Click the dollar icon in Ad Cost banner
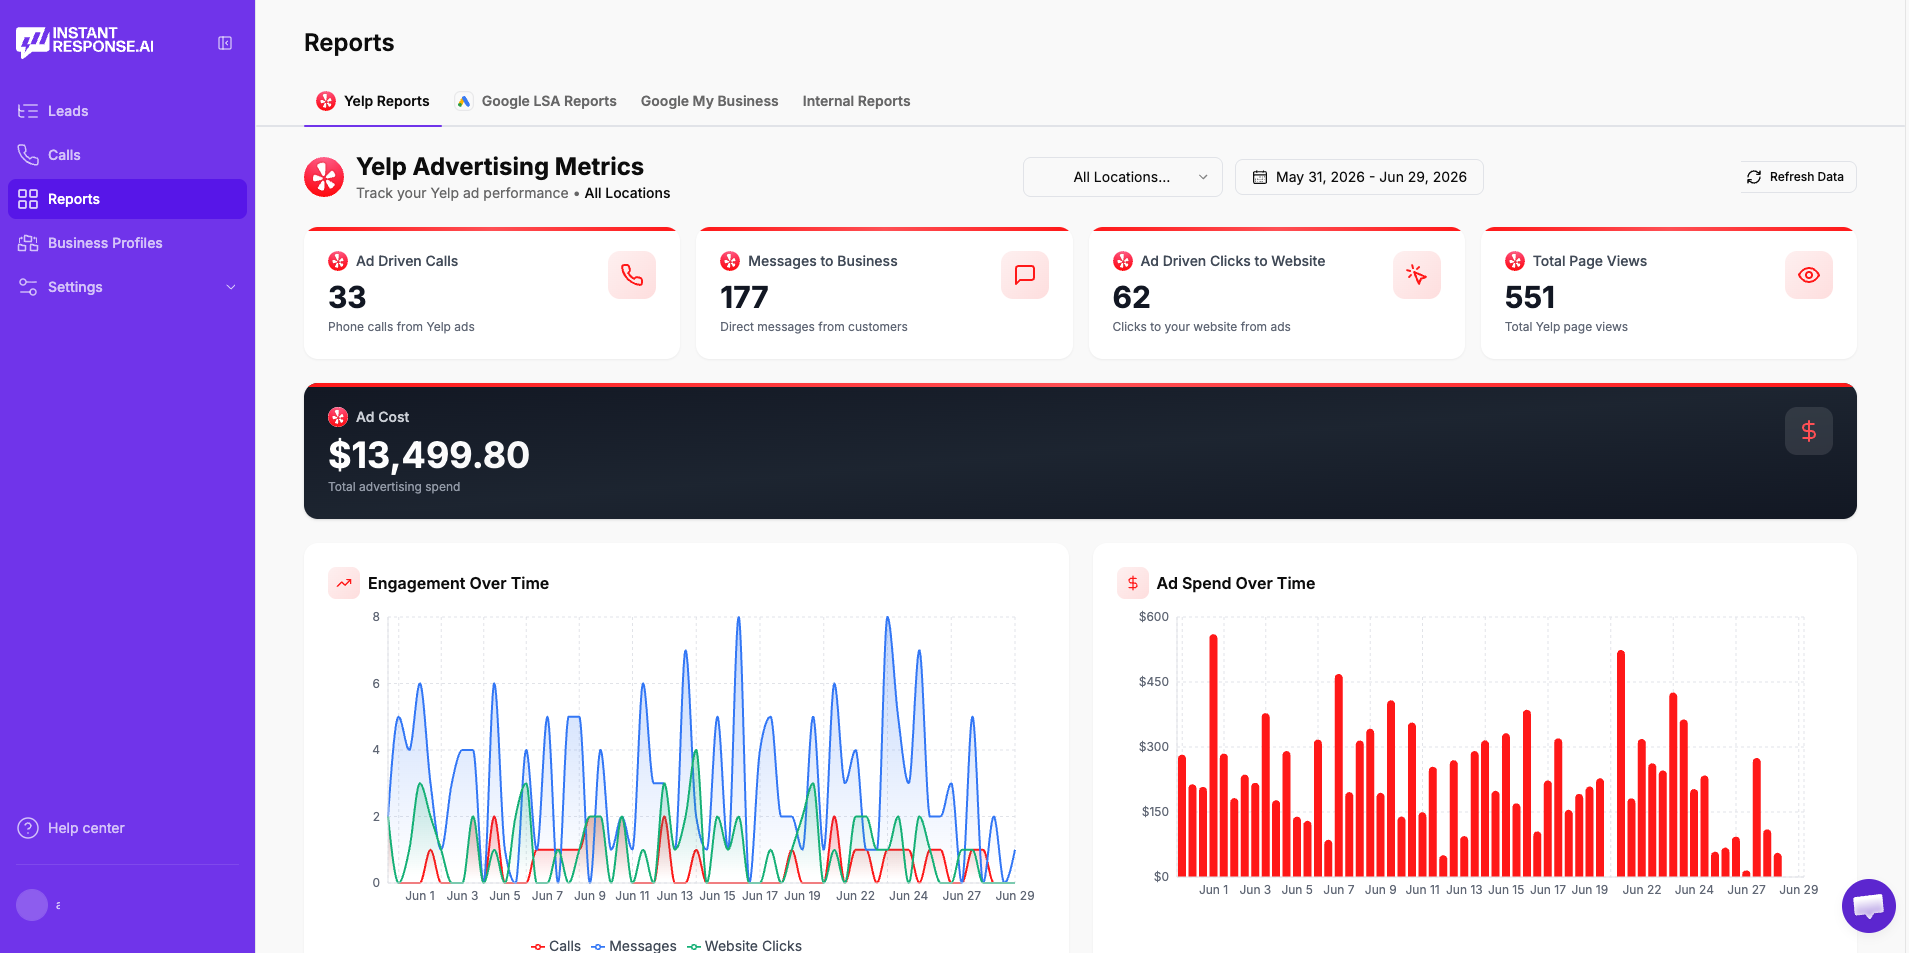The image size is (1909, 953). point(1809,431)
